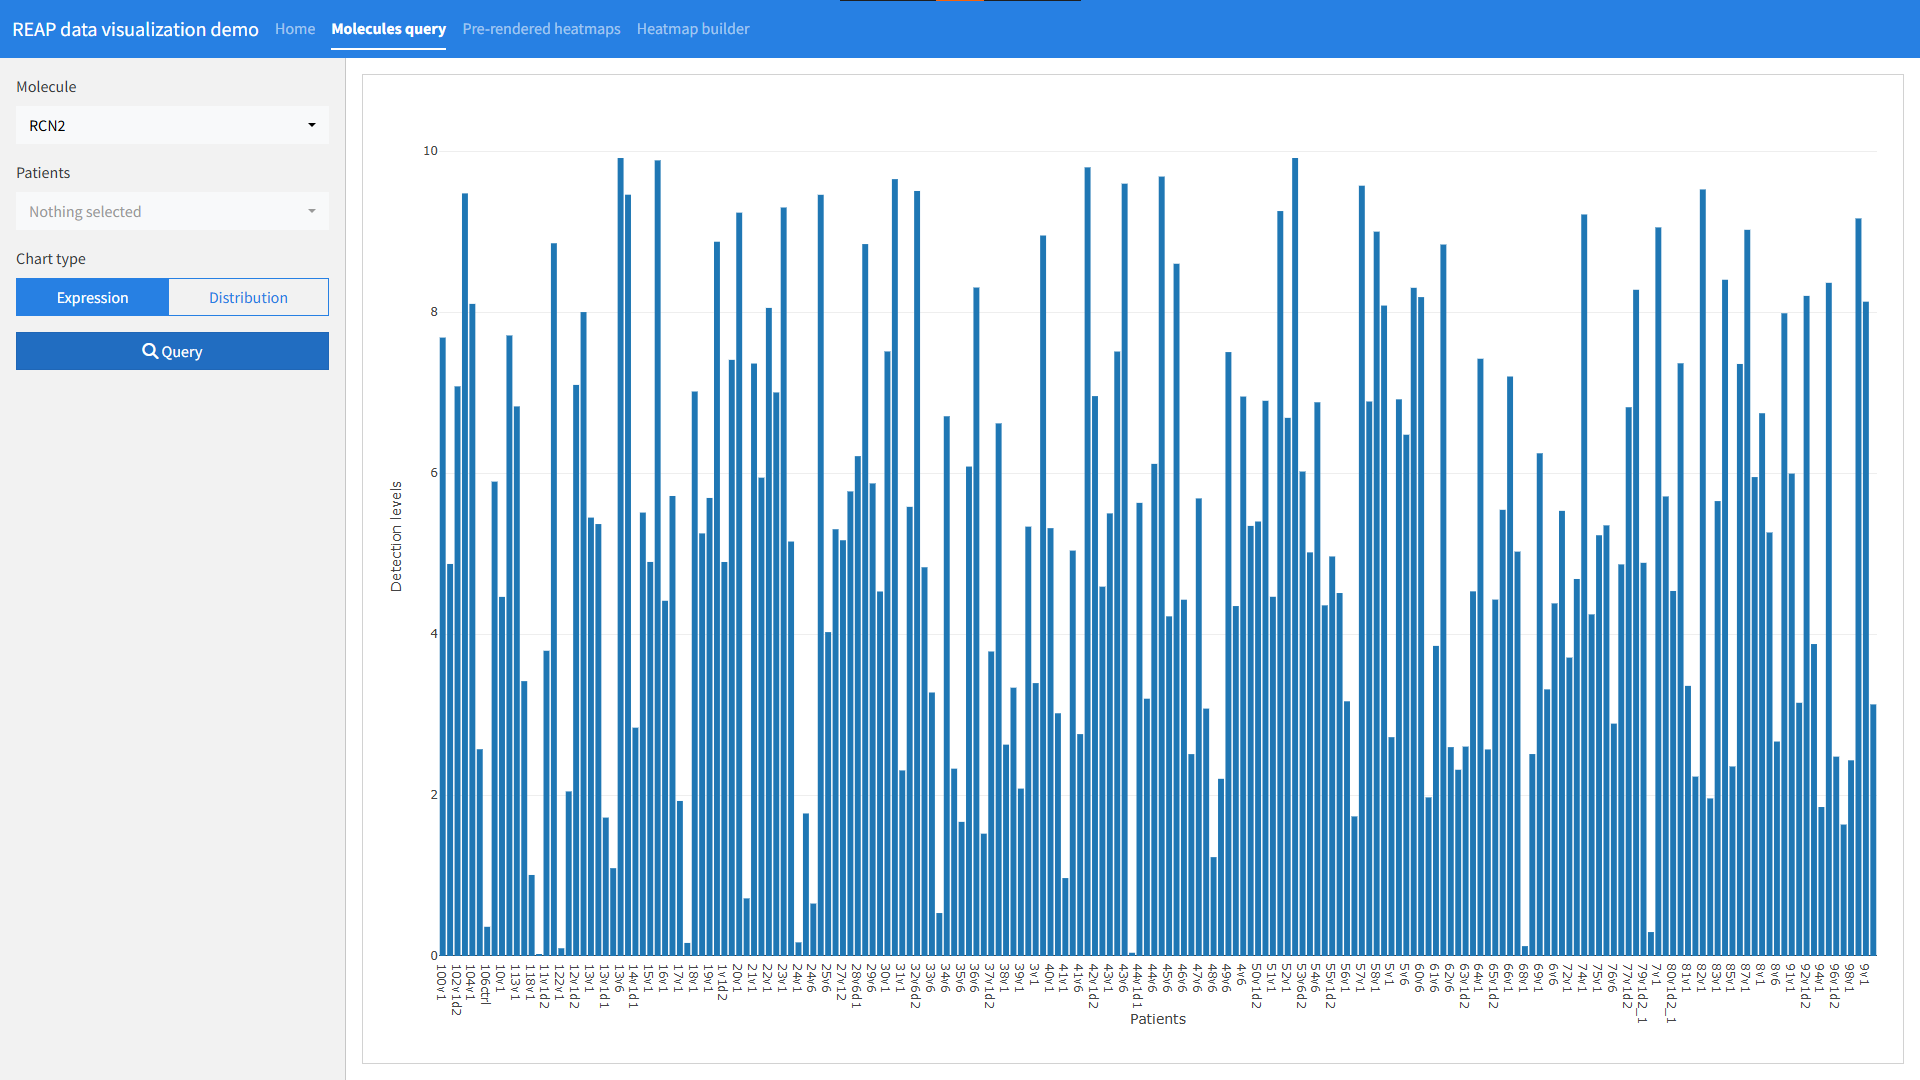Click the Patients axis title below chart

coord(1157,1019)
